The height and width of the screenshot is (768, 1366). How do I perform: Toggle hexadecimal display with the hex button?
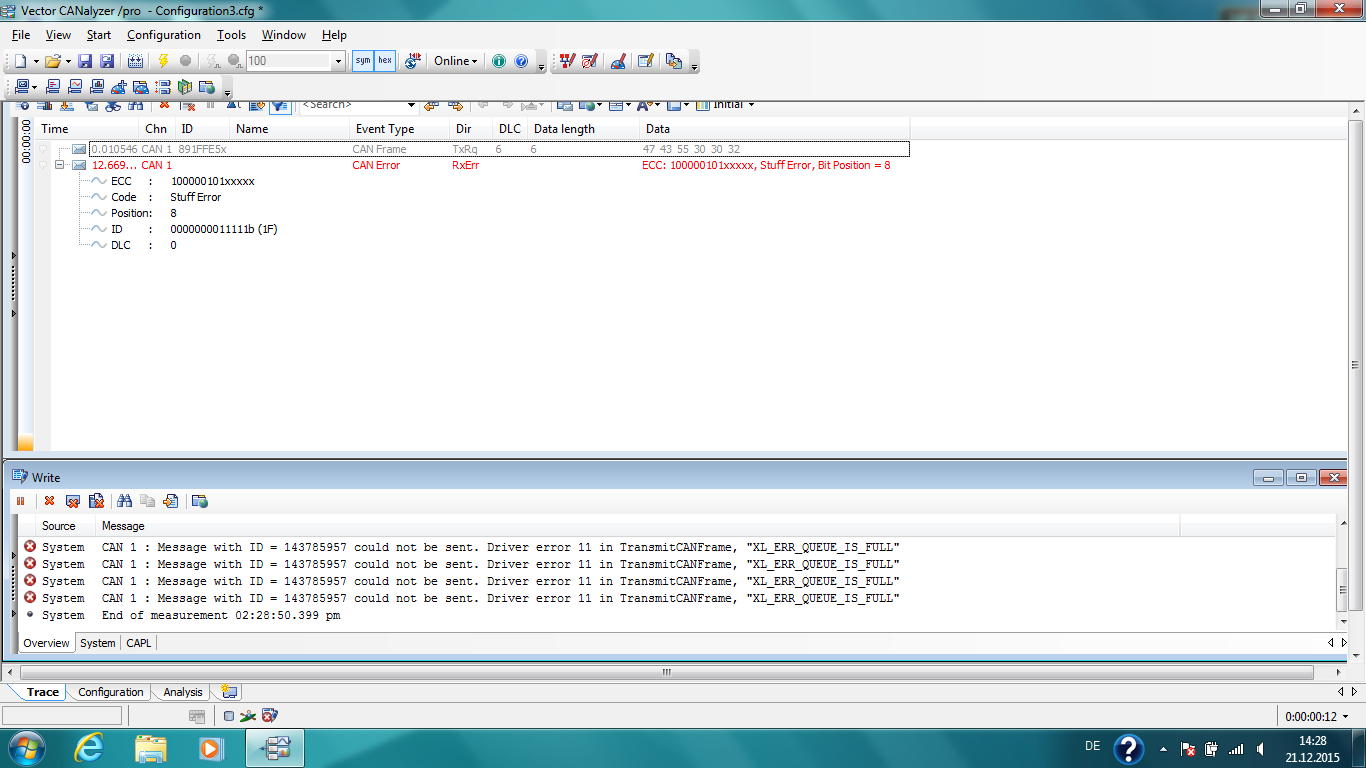(x=385, y=61)
